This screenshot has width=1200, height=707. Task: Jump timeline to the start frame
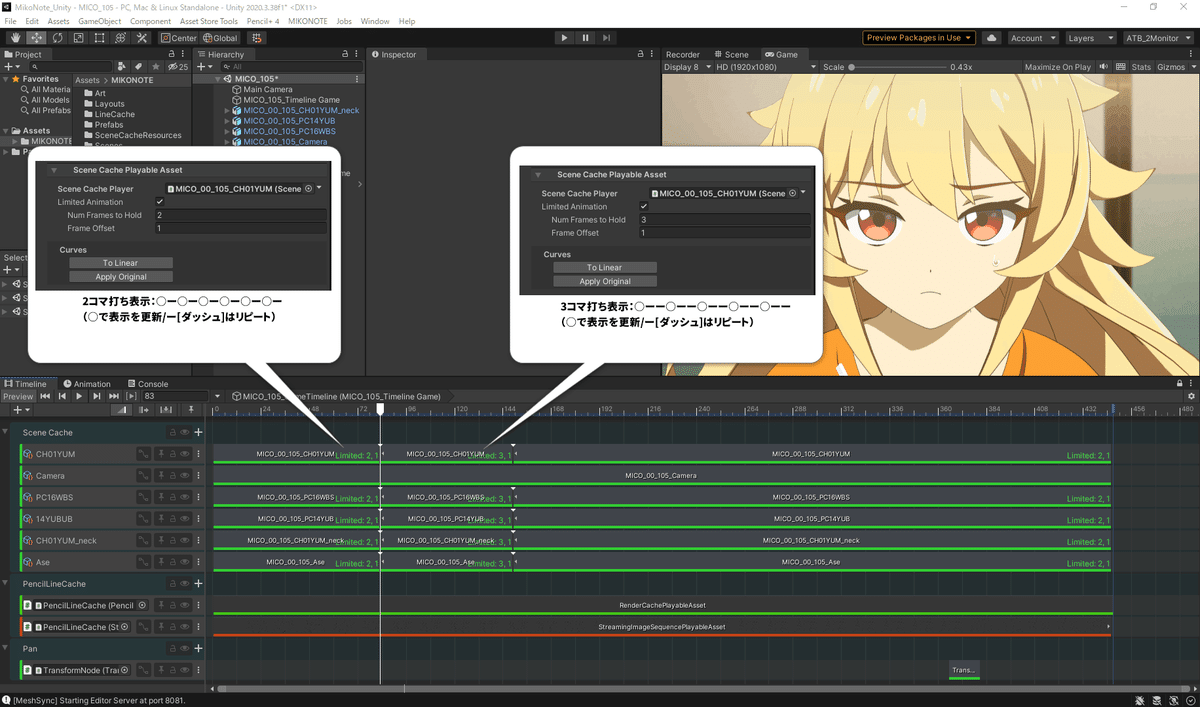tap(45, 397)
